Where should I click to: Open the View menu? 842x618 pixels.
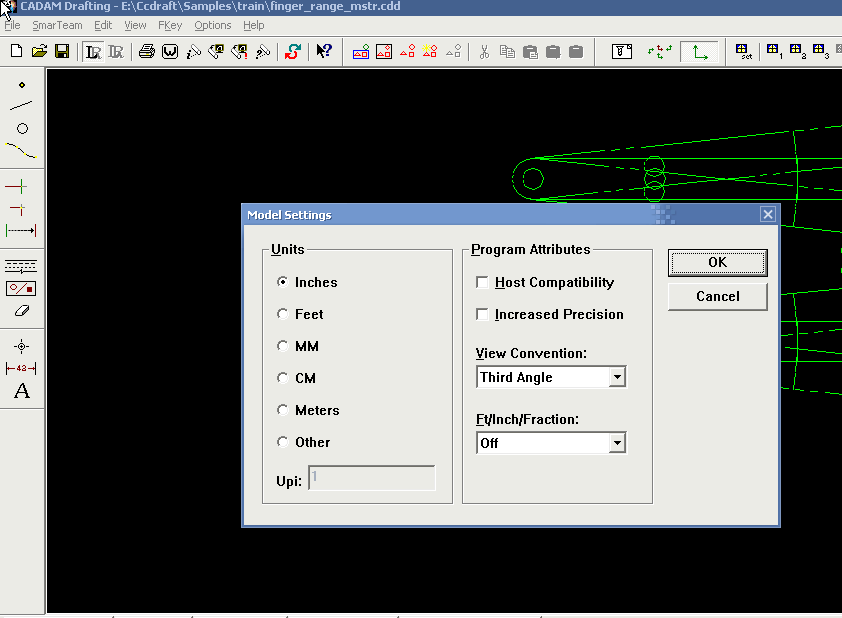(x=135, y=25)
